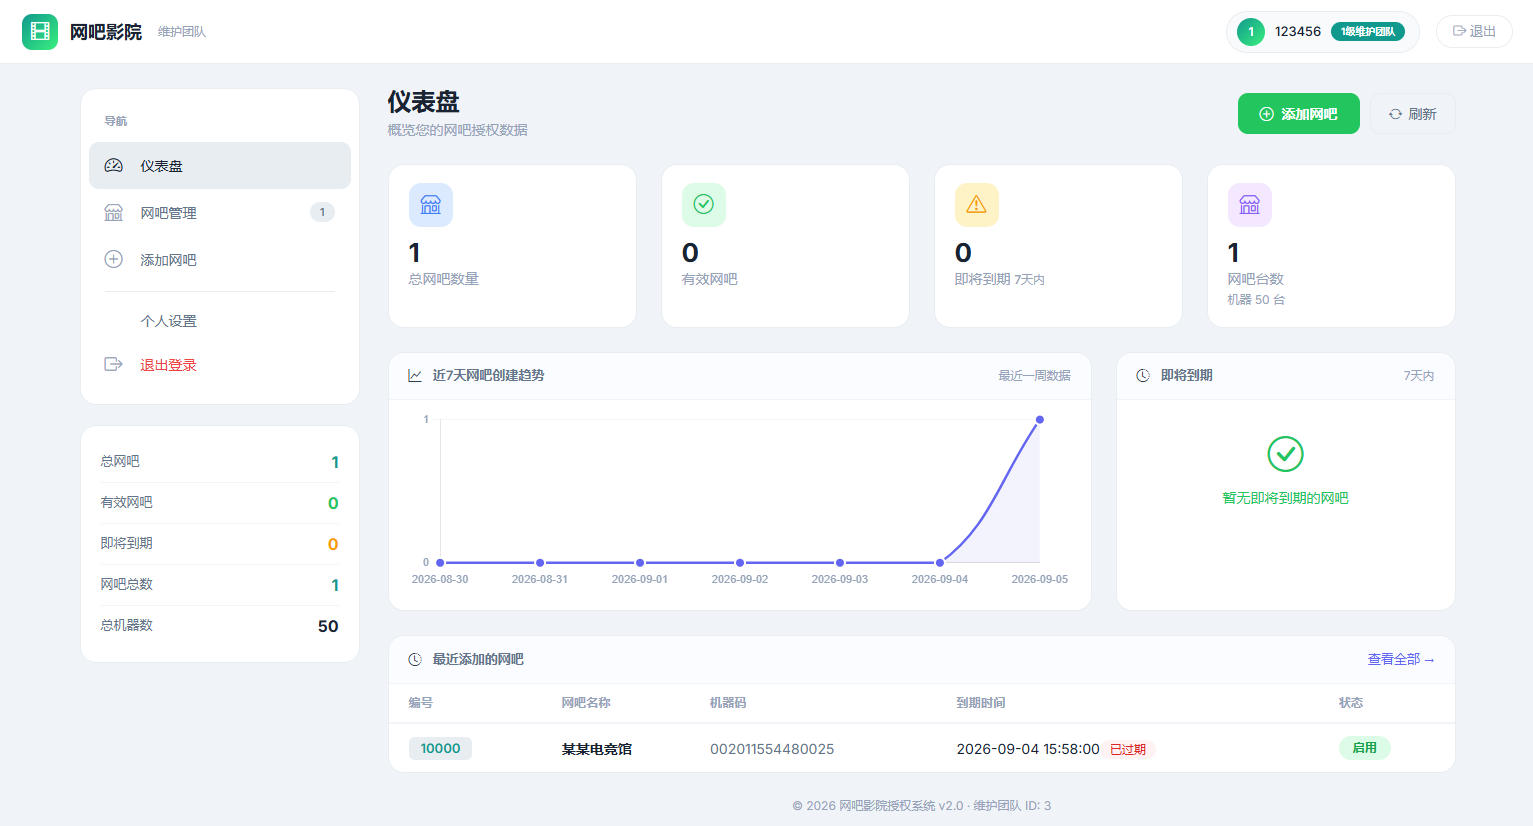Click the large green check circle icon
This screenshot has width=1533, height=826.
coord(1286,454)
